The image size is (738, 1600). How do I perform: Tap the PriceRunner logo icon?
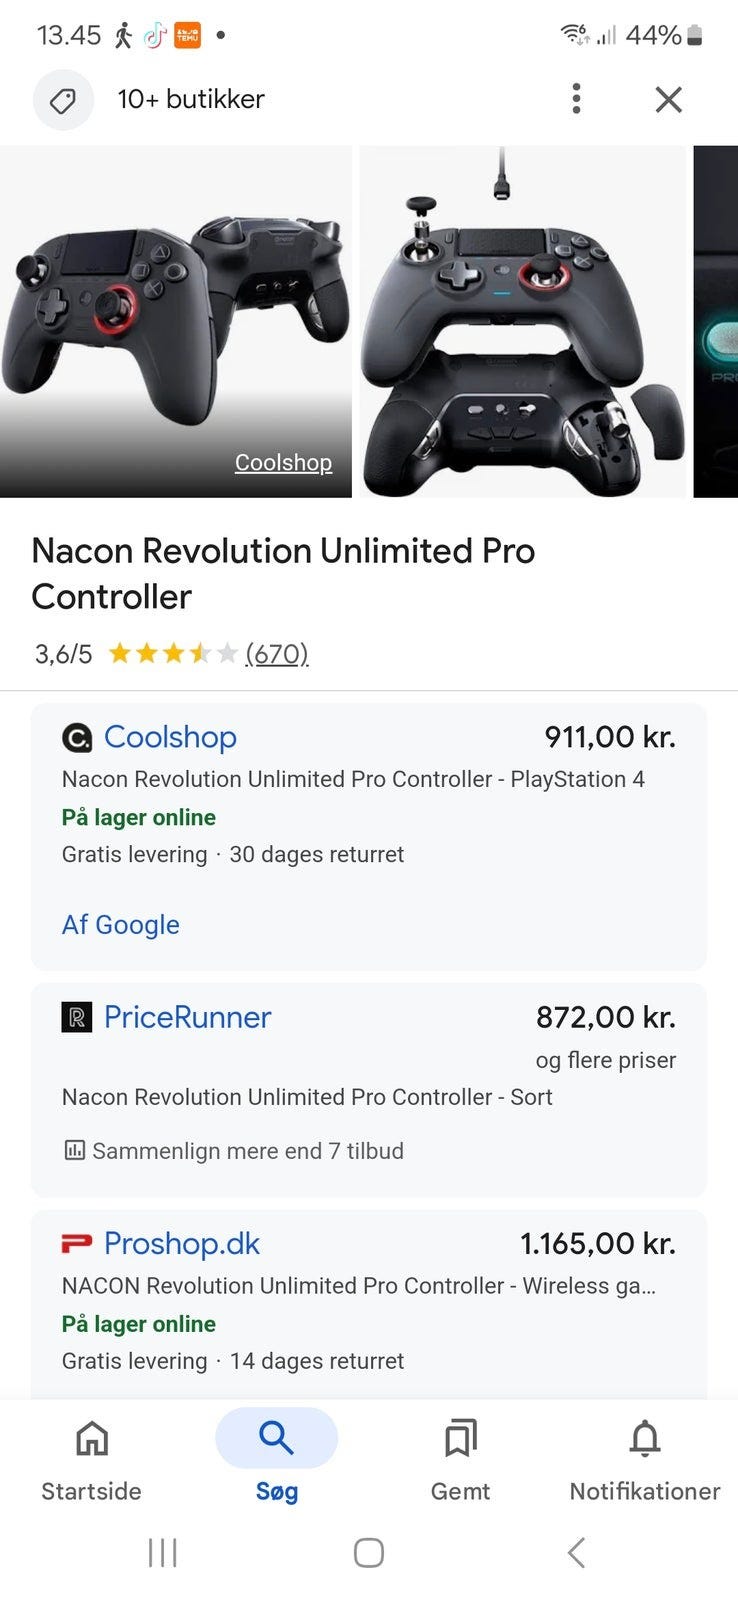point(77,1017)
